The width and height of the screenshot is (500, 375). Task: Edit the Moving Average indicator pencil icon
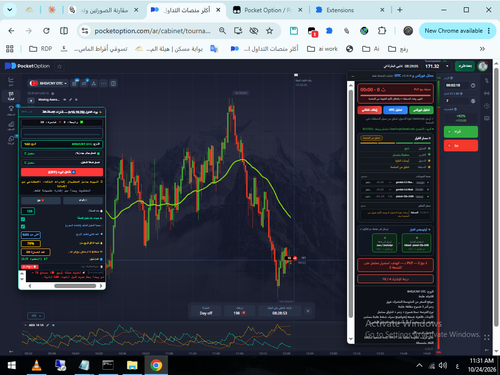pos(70,100)
